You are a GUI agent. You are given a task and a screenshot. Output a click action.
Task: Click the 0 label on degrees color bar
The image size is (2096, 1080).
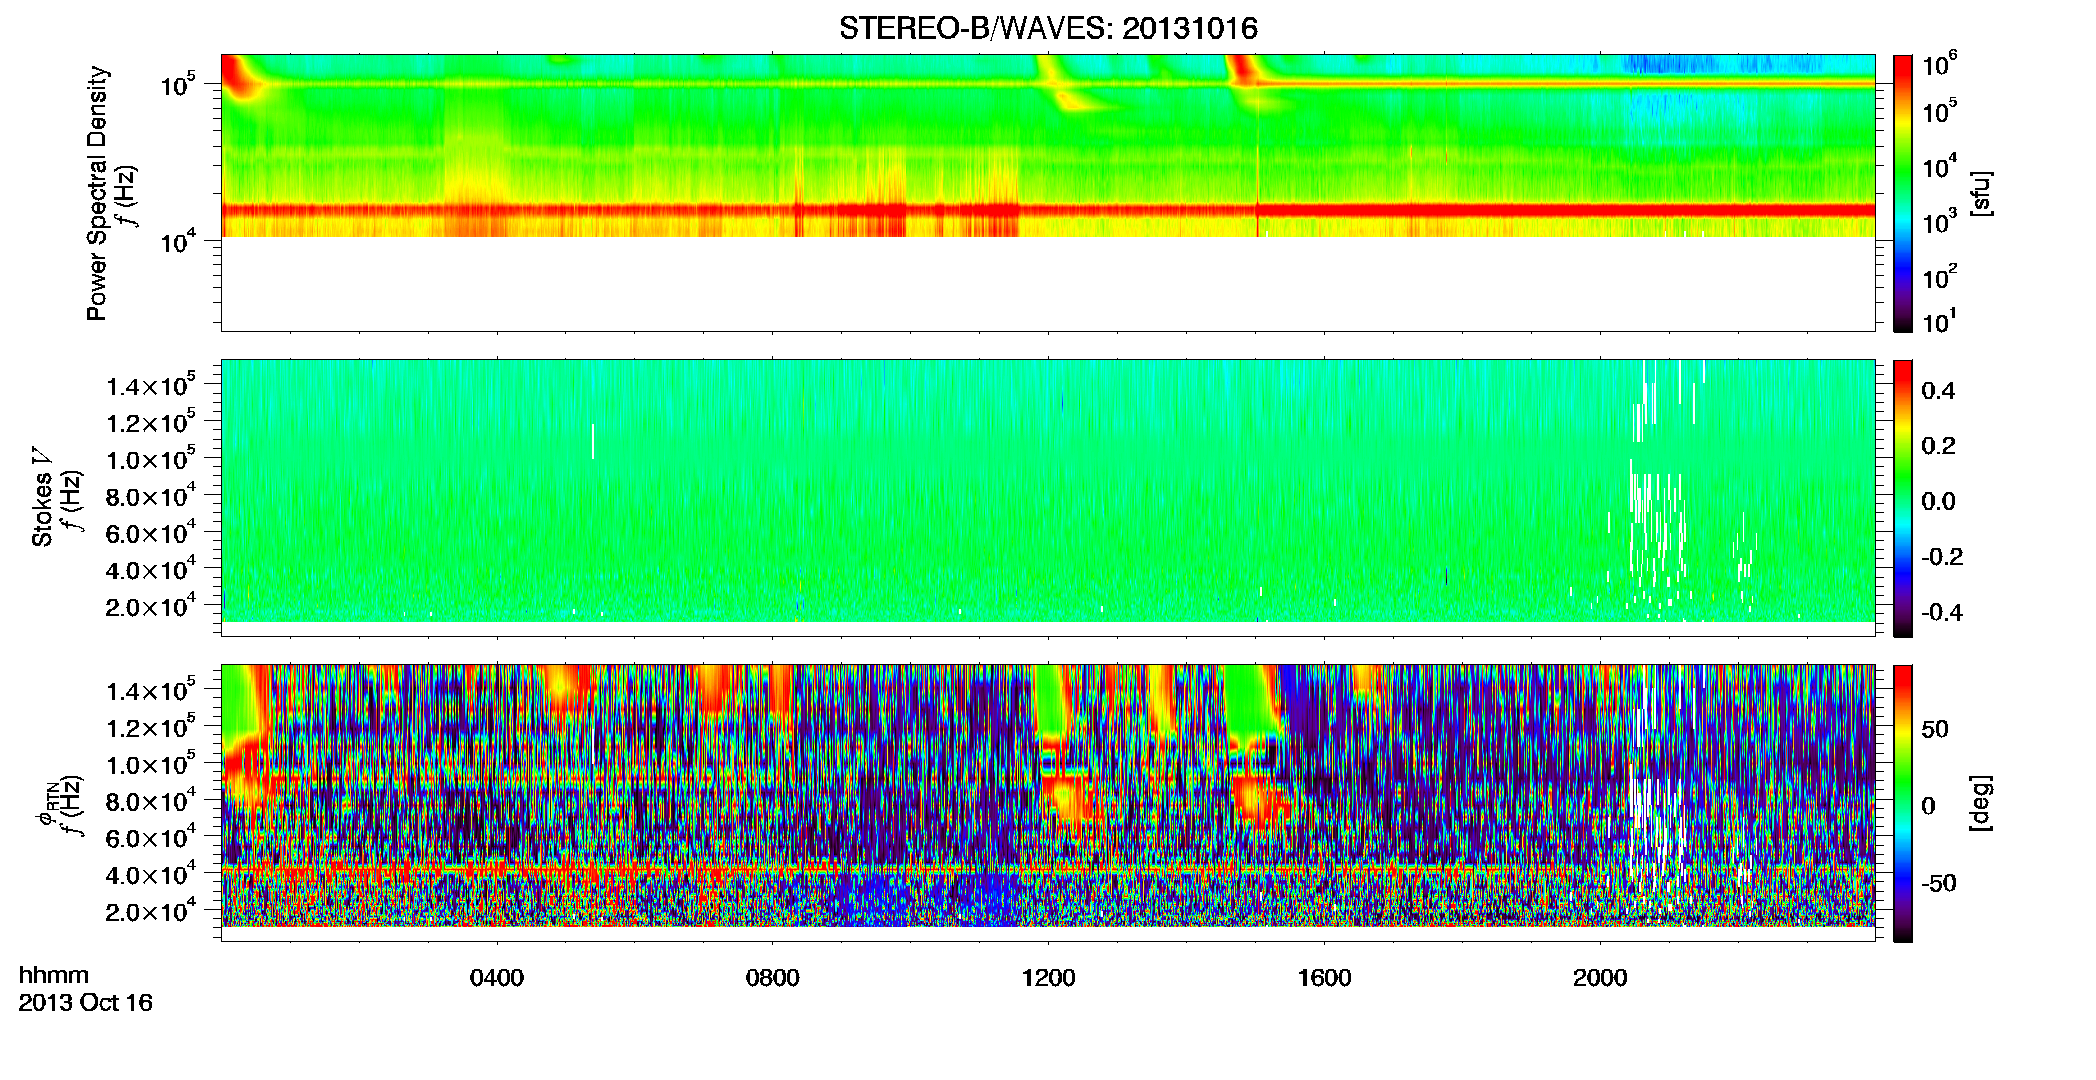point(1928,806)
